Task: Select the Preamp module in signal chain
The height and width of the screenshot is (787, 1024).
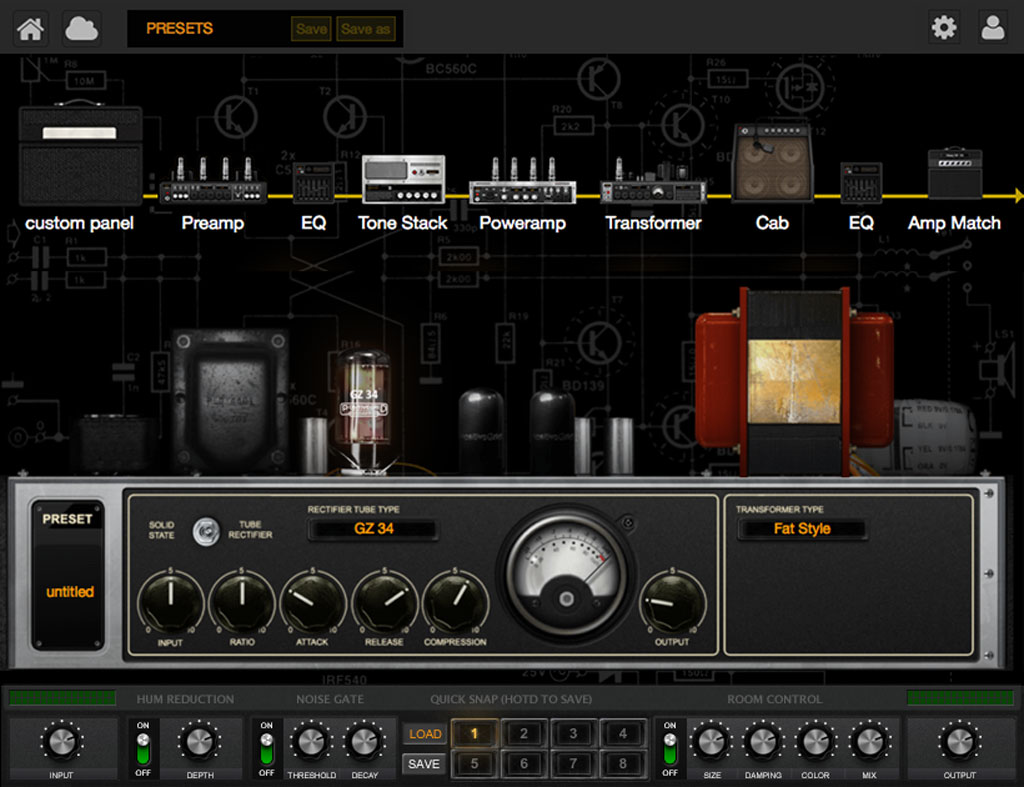Action: (212, 185)
